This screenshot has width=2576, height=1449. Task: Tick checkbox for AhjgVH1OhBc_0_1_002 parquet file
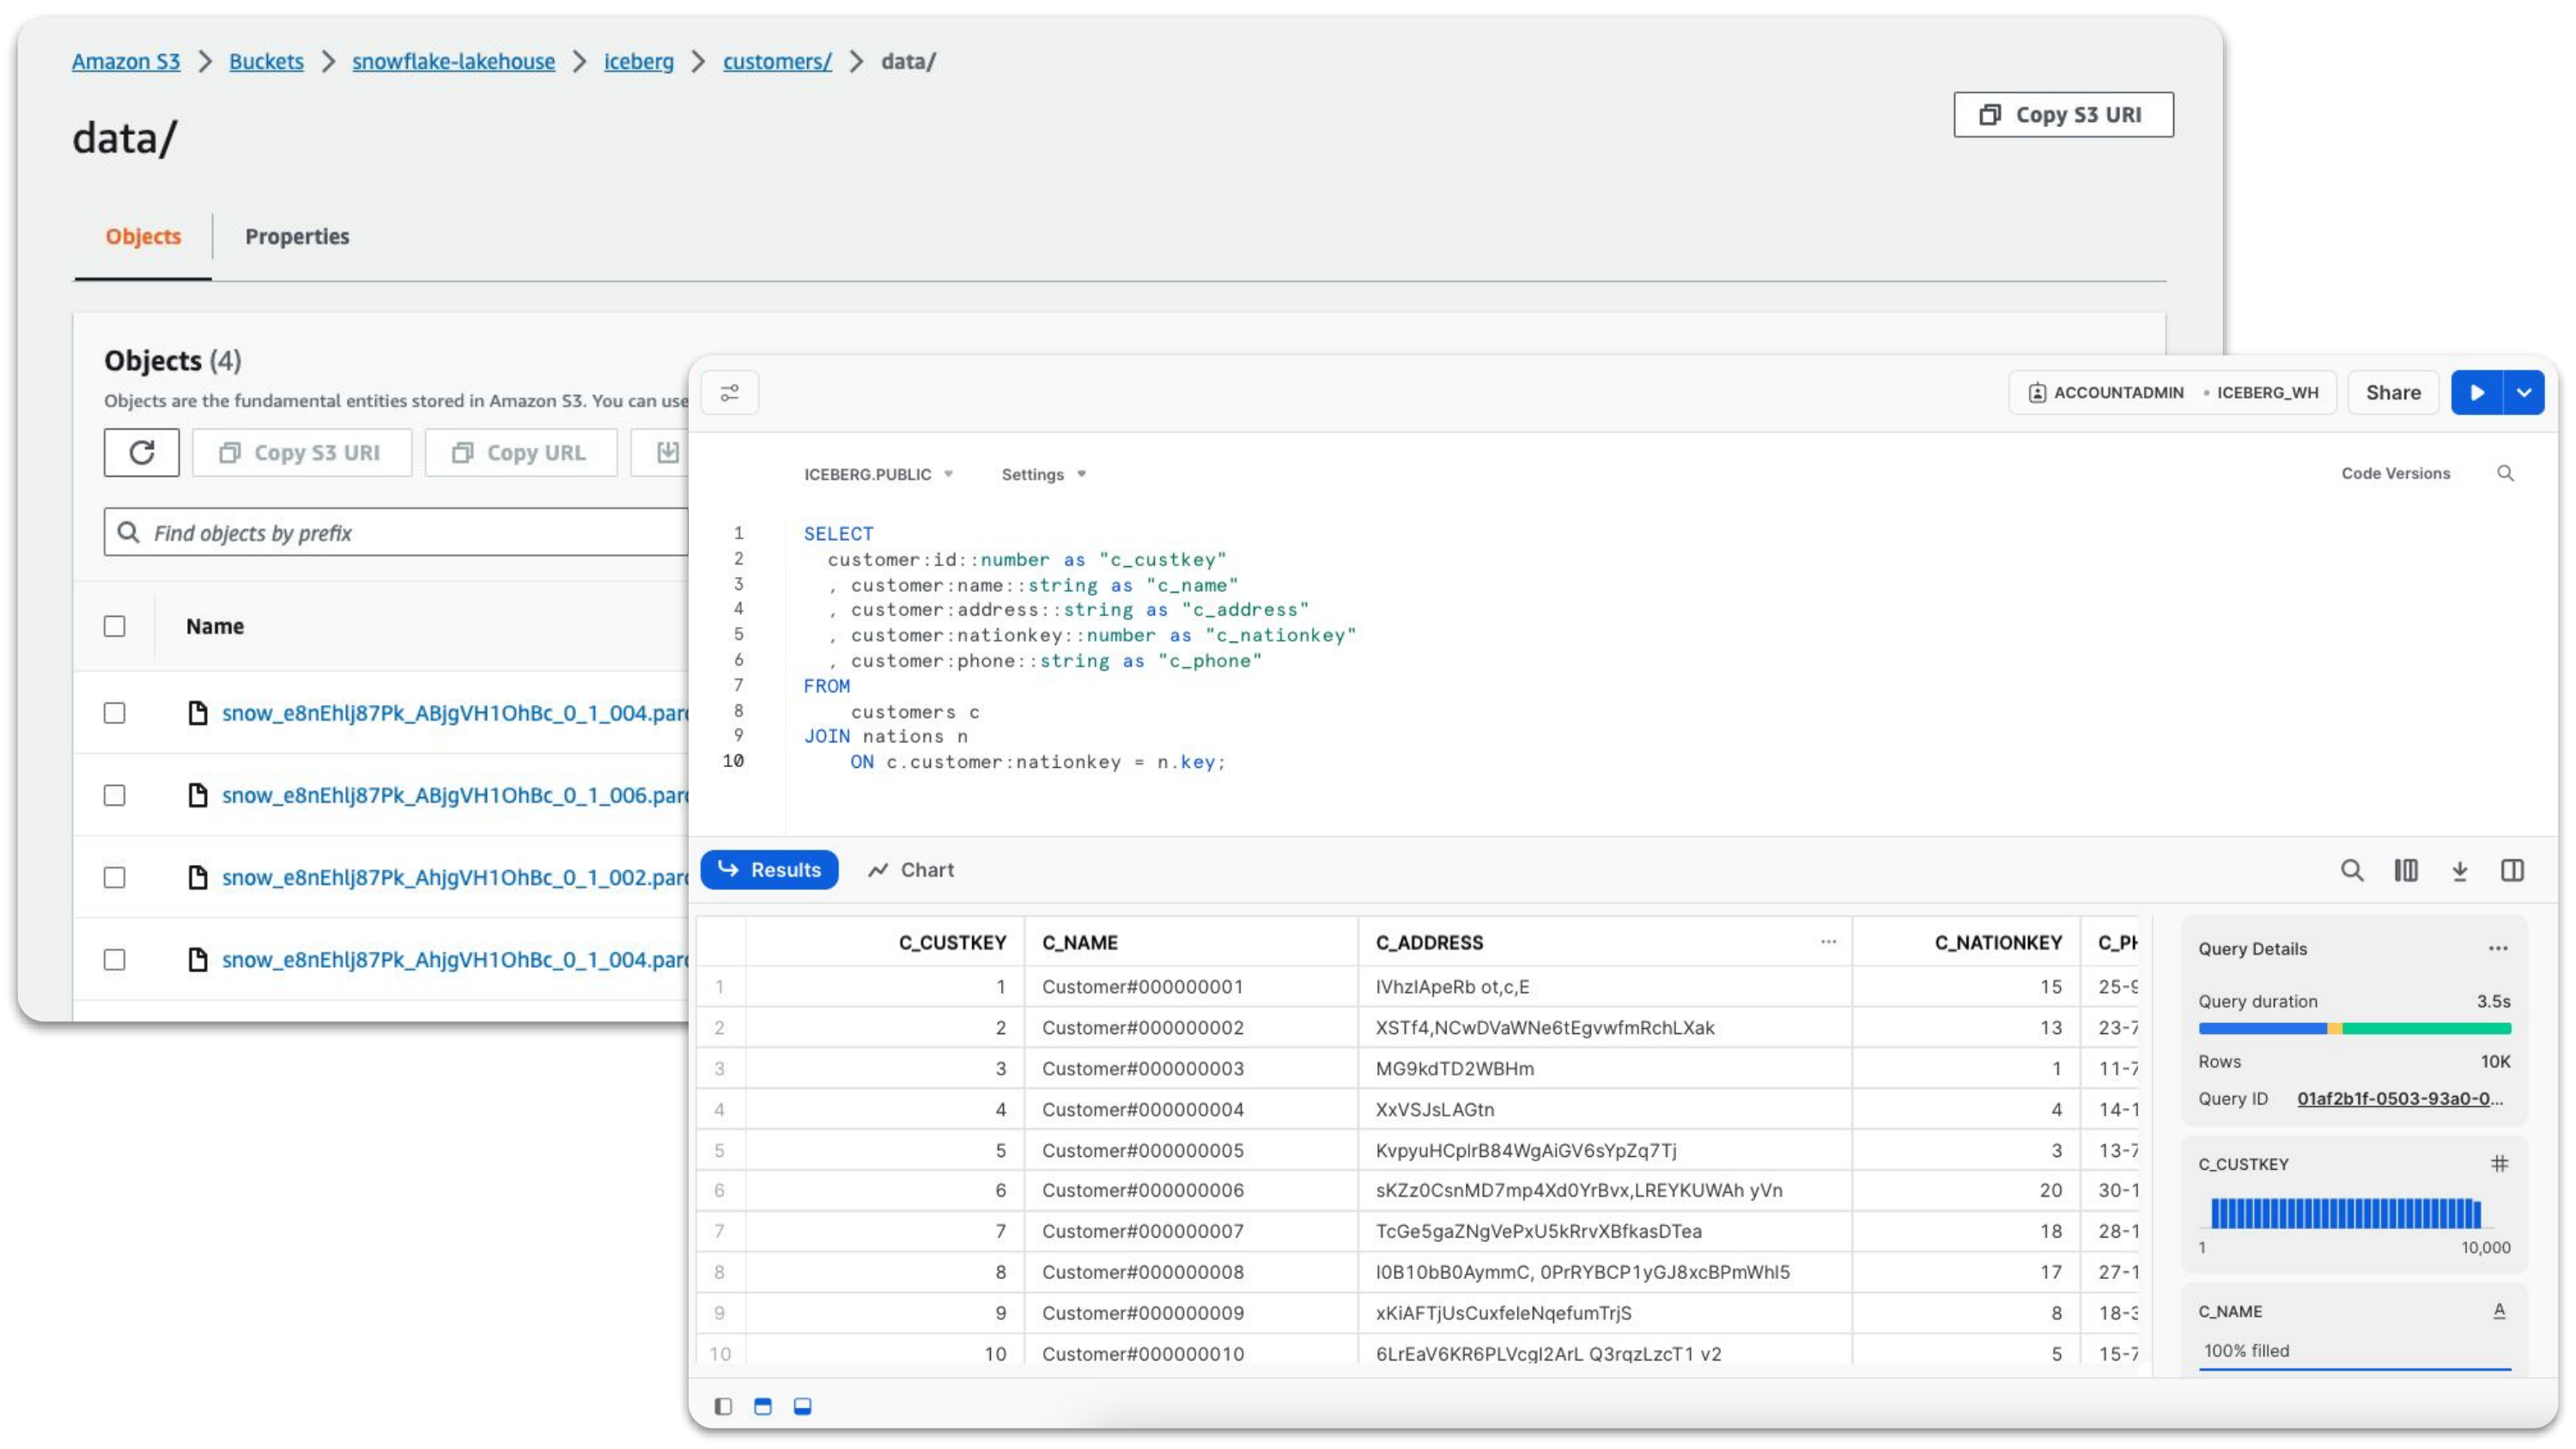(115, 877)
